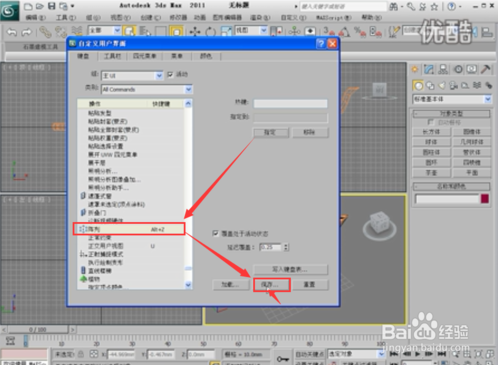
Task: Click the delay override spinner arrows
Action: [x=286, y=247]
